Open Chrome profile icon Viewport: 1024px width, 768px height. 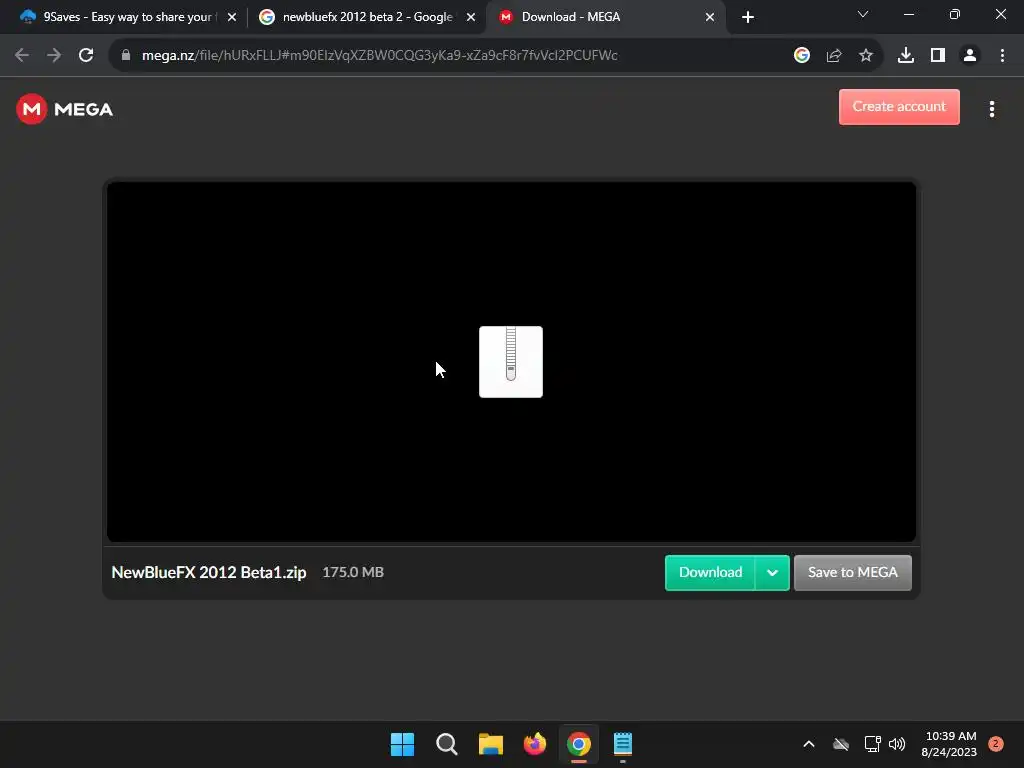coord(970,56)
